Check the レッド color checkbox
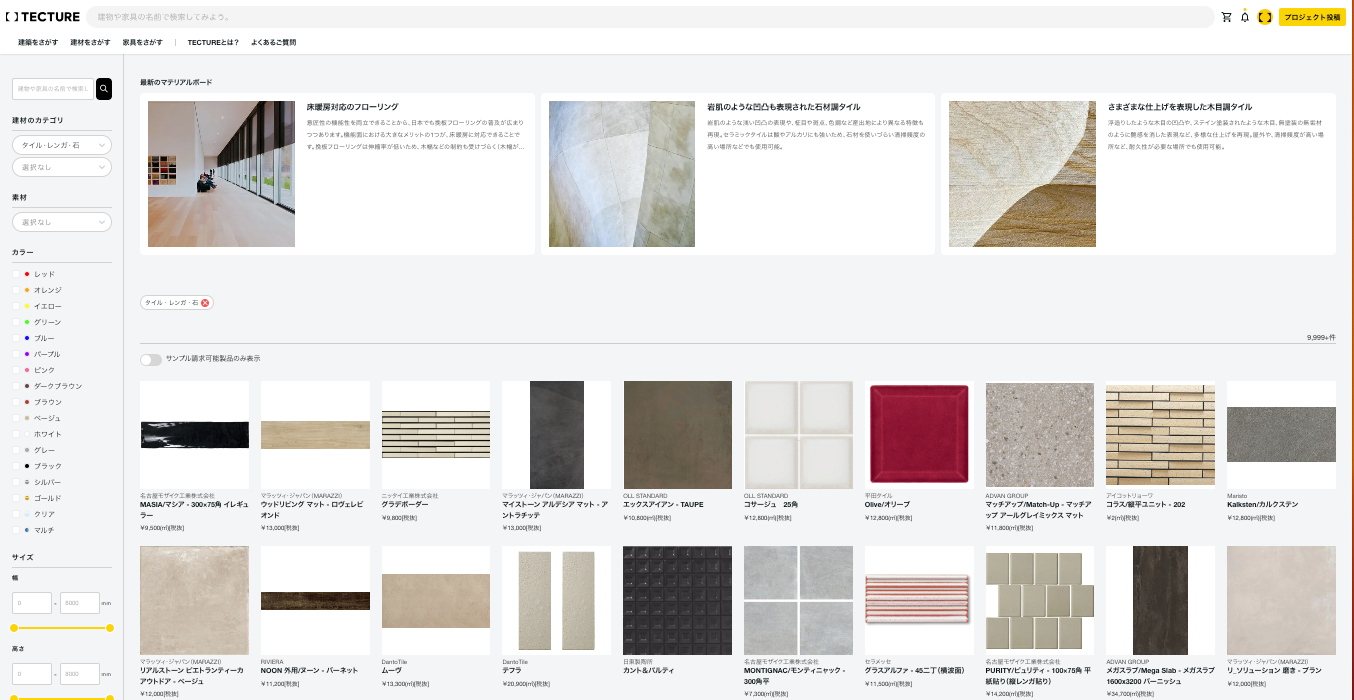This screenshot has width=1354, height=700. [15, 274]
